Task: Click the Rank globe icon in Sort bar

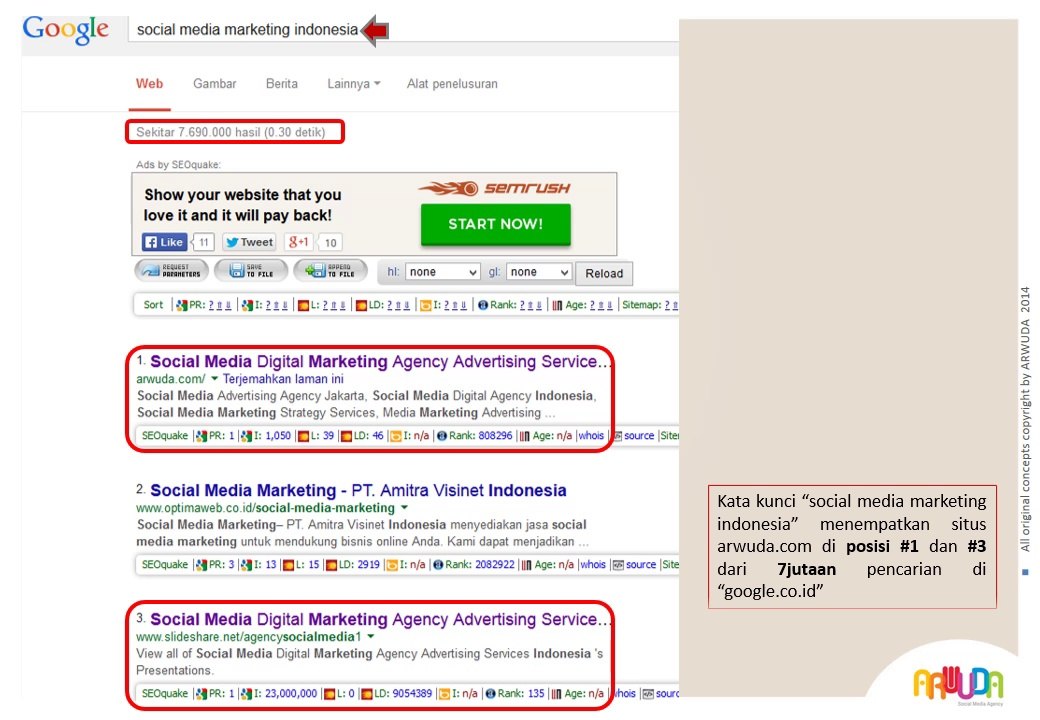Action: pyautogui.click(x=483, y=305)
